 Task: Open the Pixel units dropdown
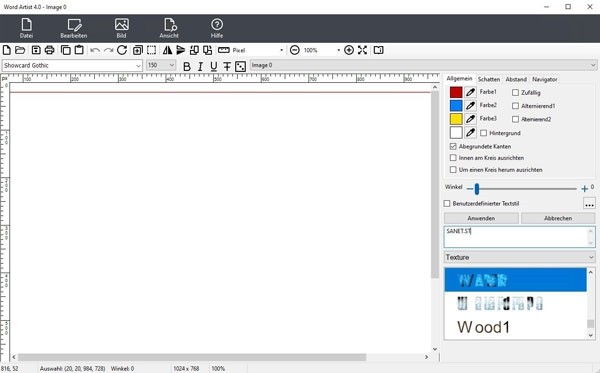282,50
